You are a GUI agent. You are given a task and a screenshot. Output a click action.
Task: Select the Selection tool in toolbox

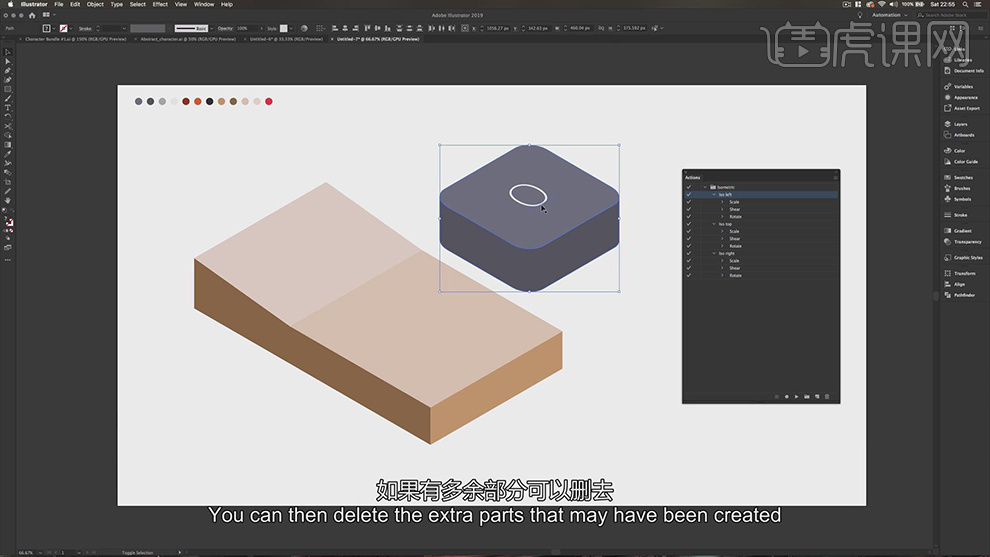(x=8, y=52)
